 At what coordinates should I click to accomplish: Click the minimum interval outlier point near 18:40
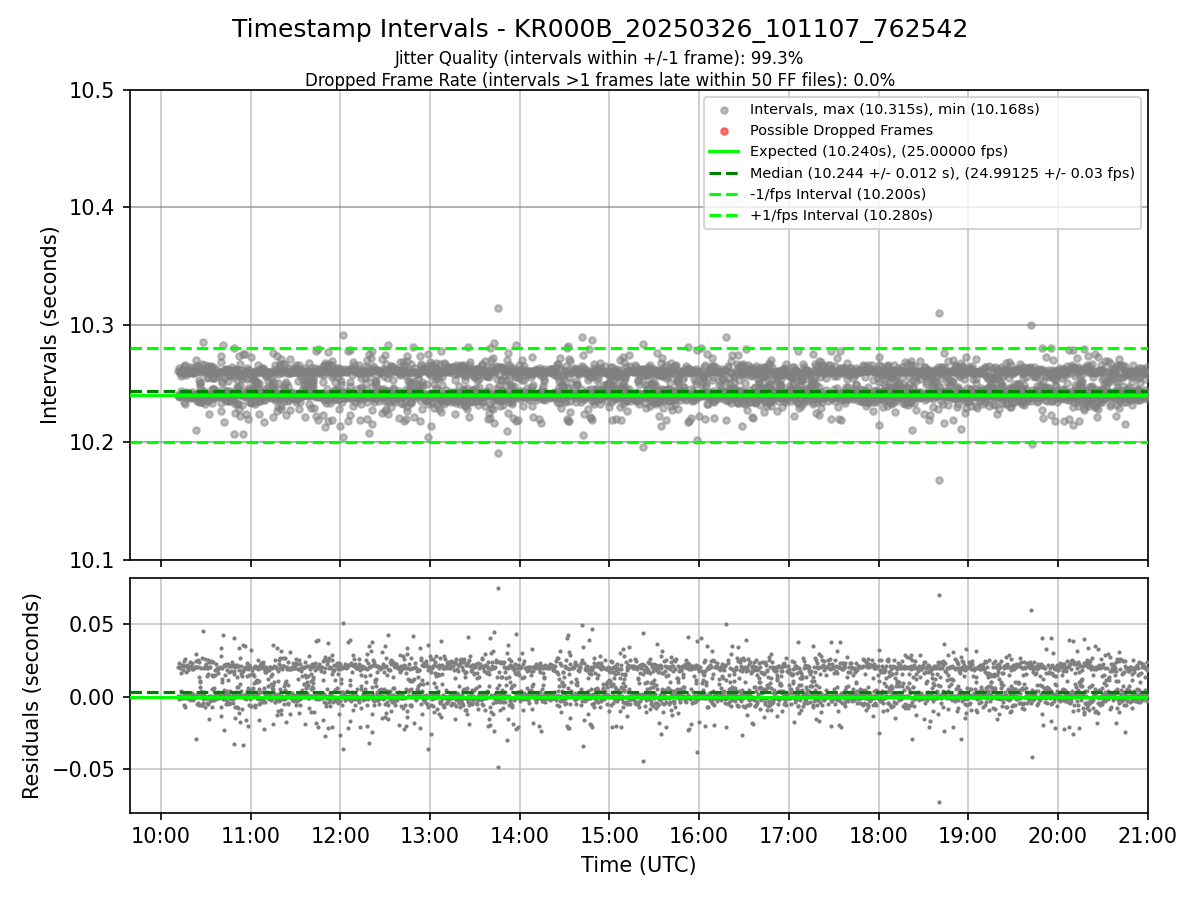pos(939,480)
